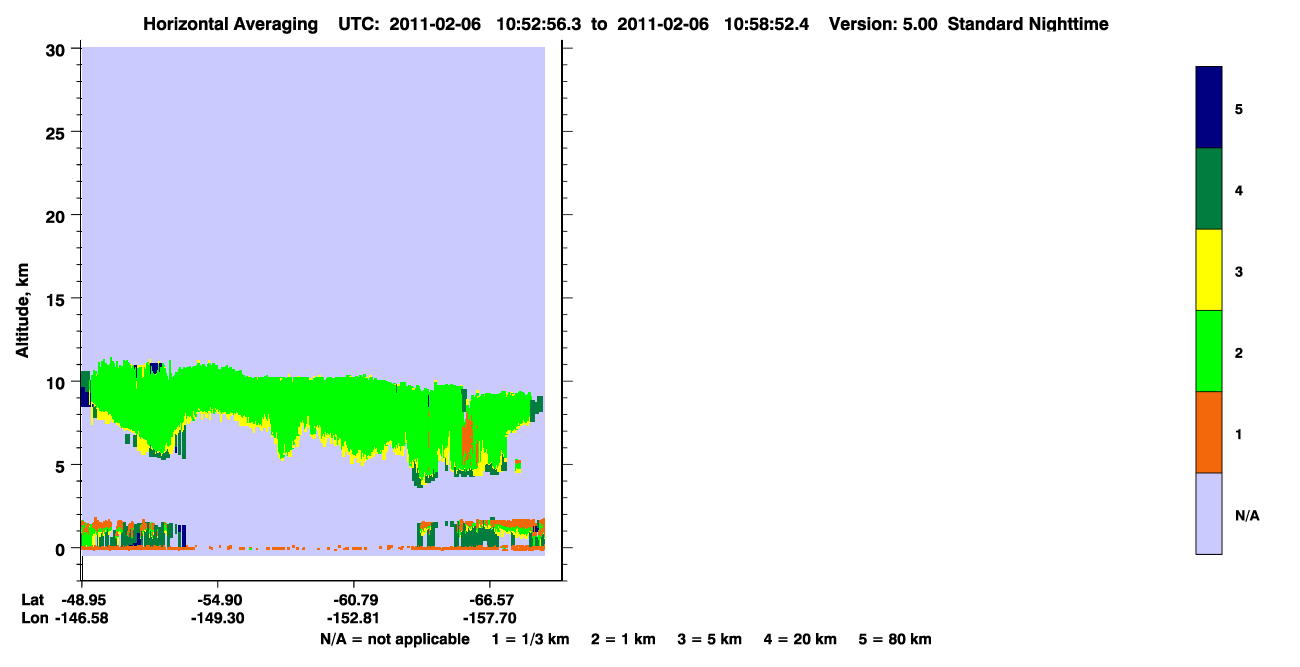Click the number 5 beside the colorbar
1300x667 pixels.
pos(1239,108)
